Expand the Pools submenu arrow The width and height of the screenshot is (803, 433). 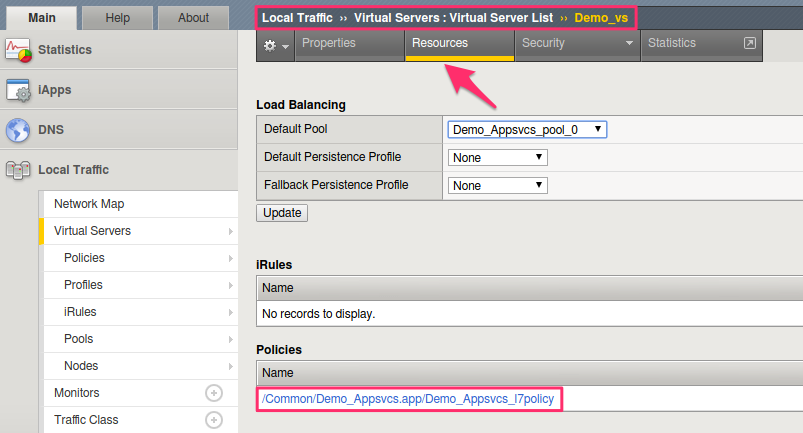pos(230,339)
